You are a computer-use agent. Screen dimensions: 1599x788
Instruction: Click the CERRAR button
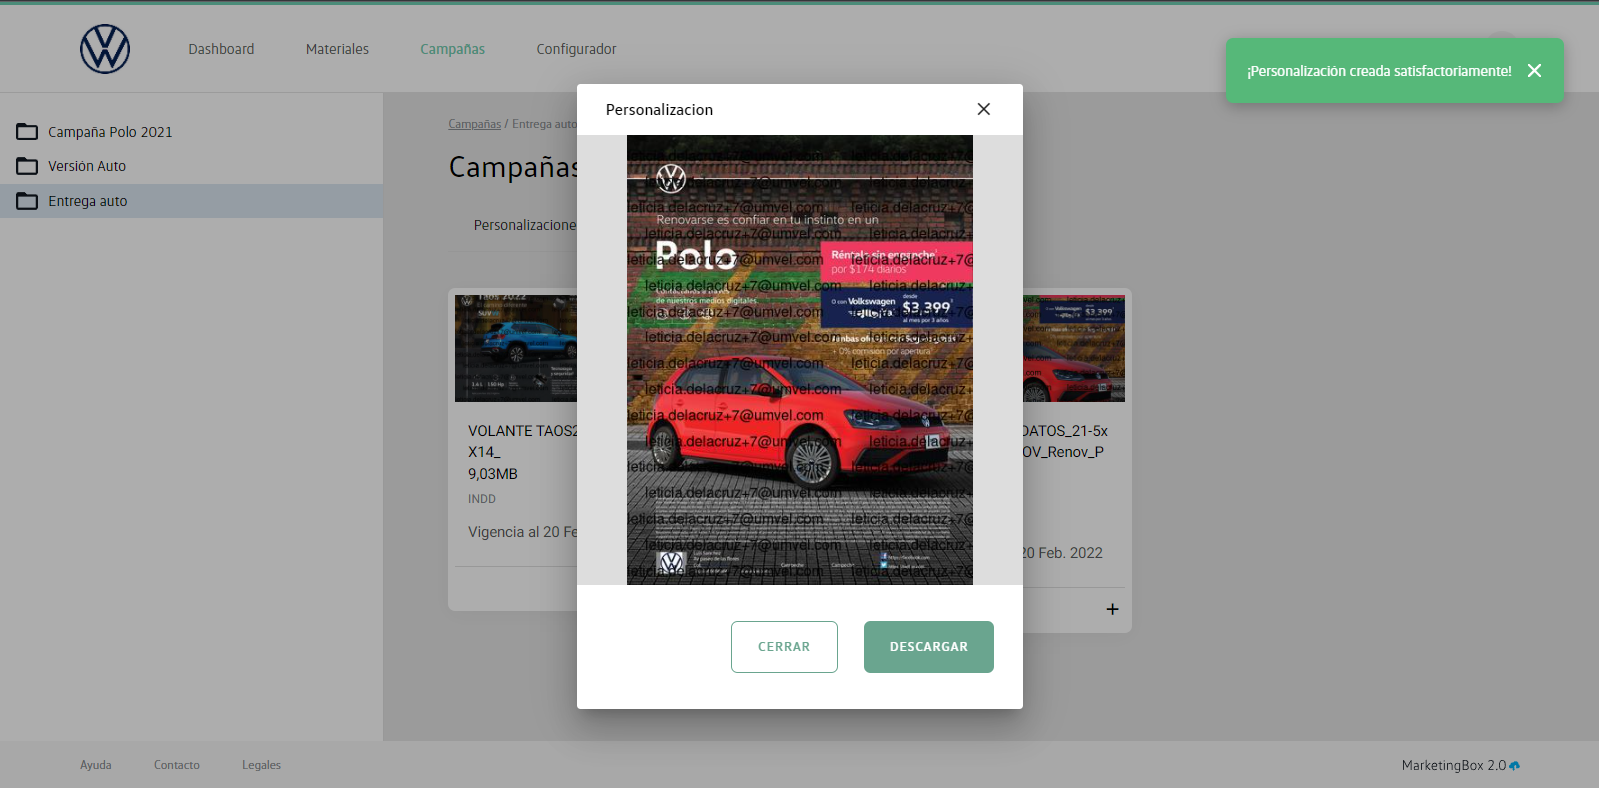point(784,647)
